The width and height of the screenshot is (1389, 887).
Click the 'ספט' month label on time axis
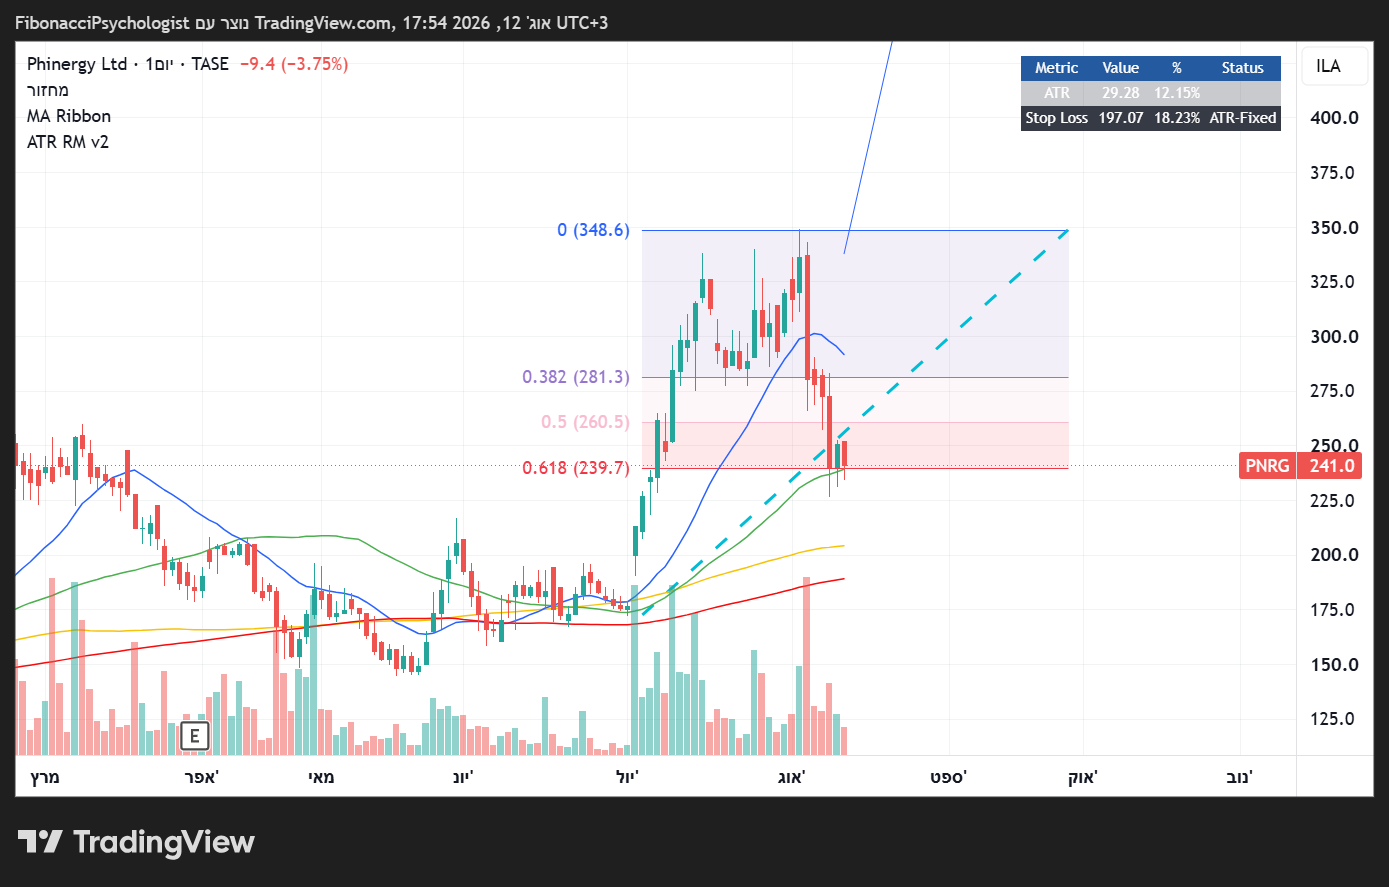[x=948, y=777]
